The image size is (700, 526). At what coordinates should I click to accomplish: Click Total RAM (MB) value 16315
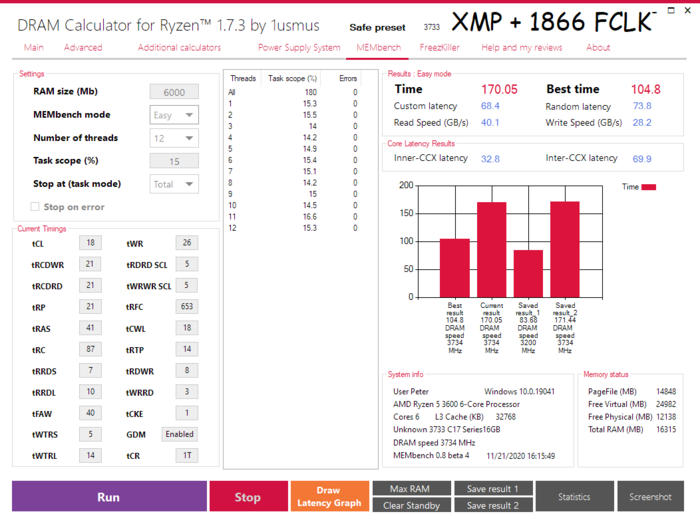tap(666, 429)
